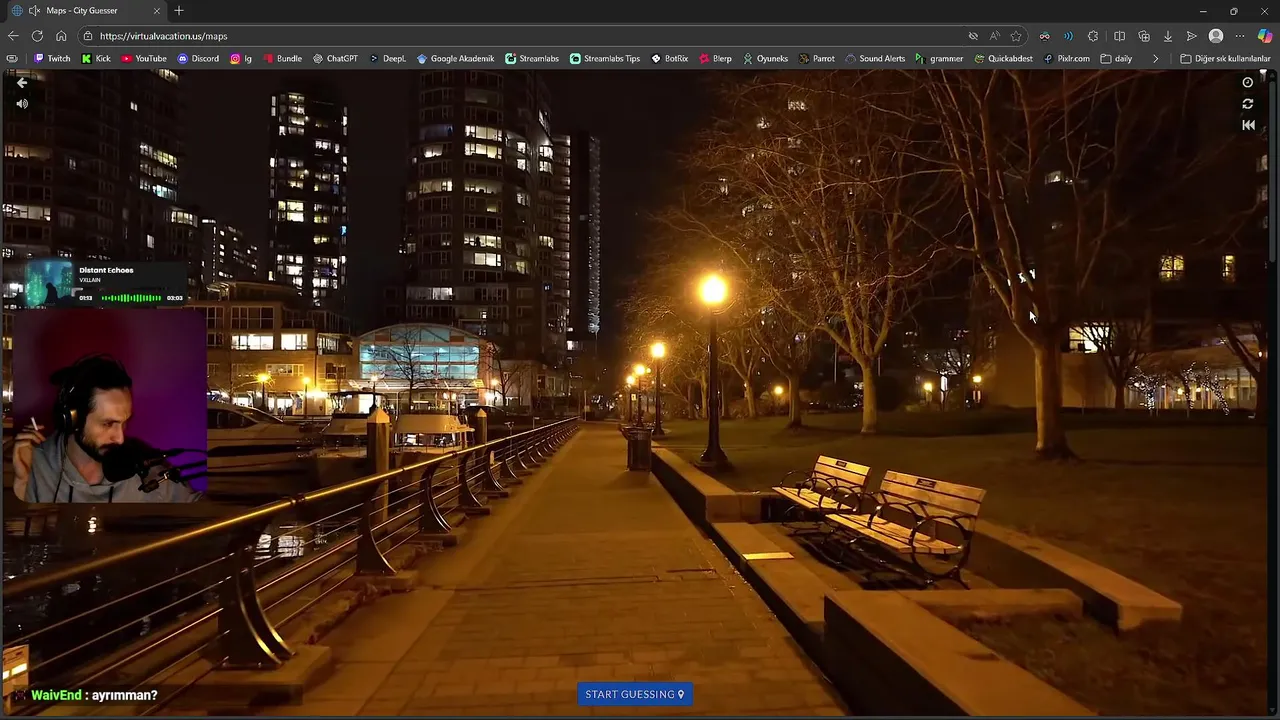1280x720 pixels.
Task: Open the Discord bookmark
Action: coord(198,59)
